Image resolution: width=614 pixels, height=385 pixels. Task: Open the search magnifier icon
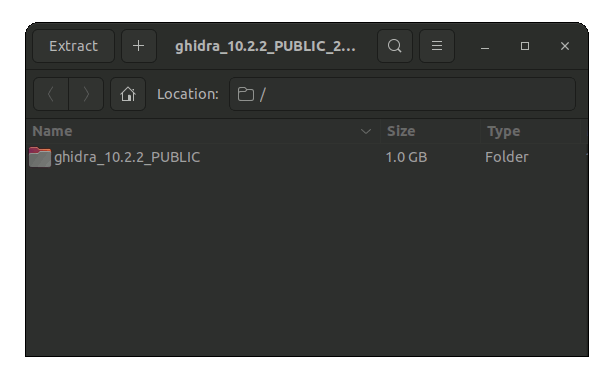395,46
